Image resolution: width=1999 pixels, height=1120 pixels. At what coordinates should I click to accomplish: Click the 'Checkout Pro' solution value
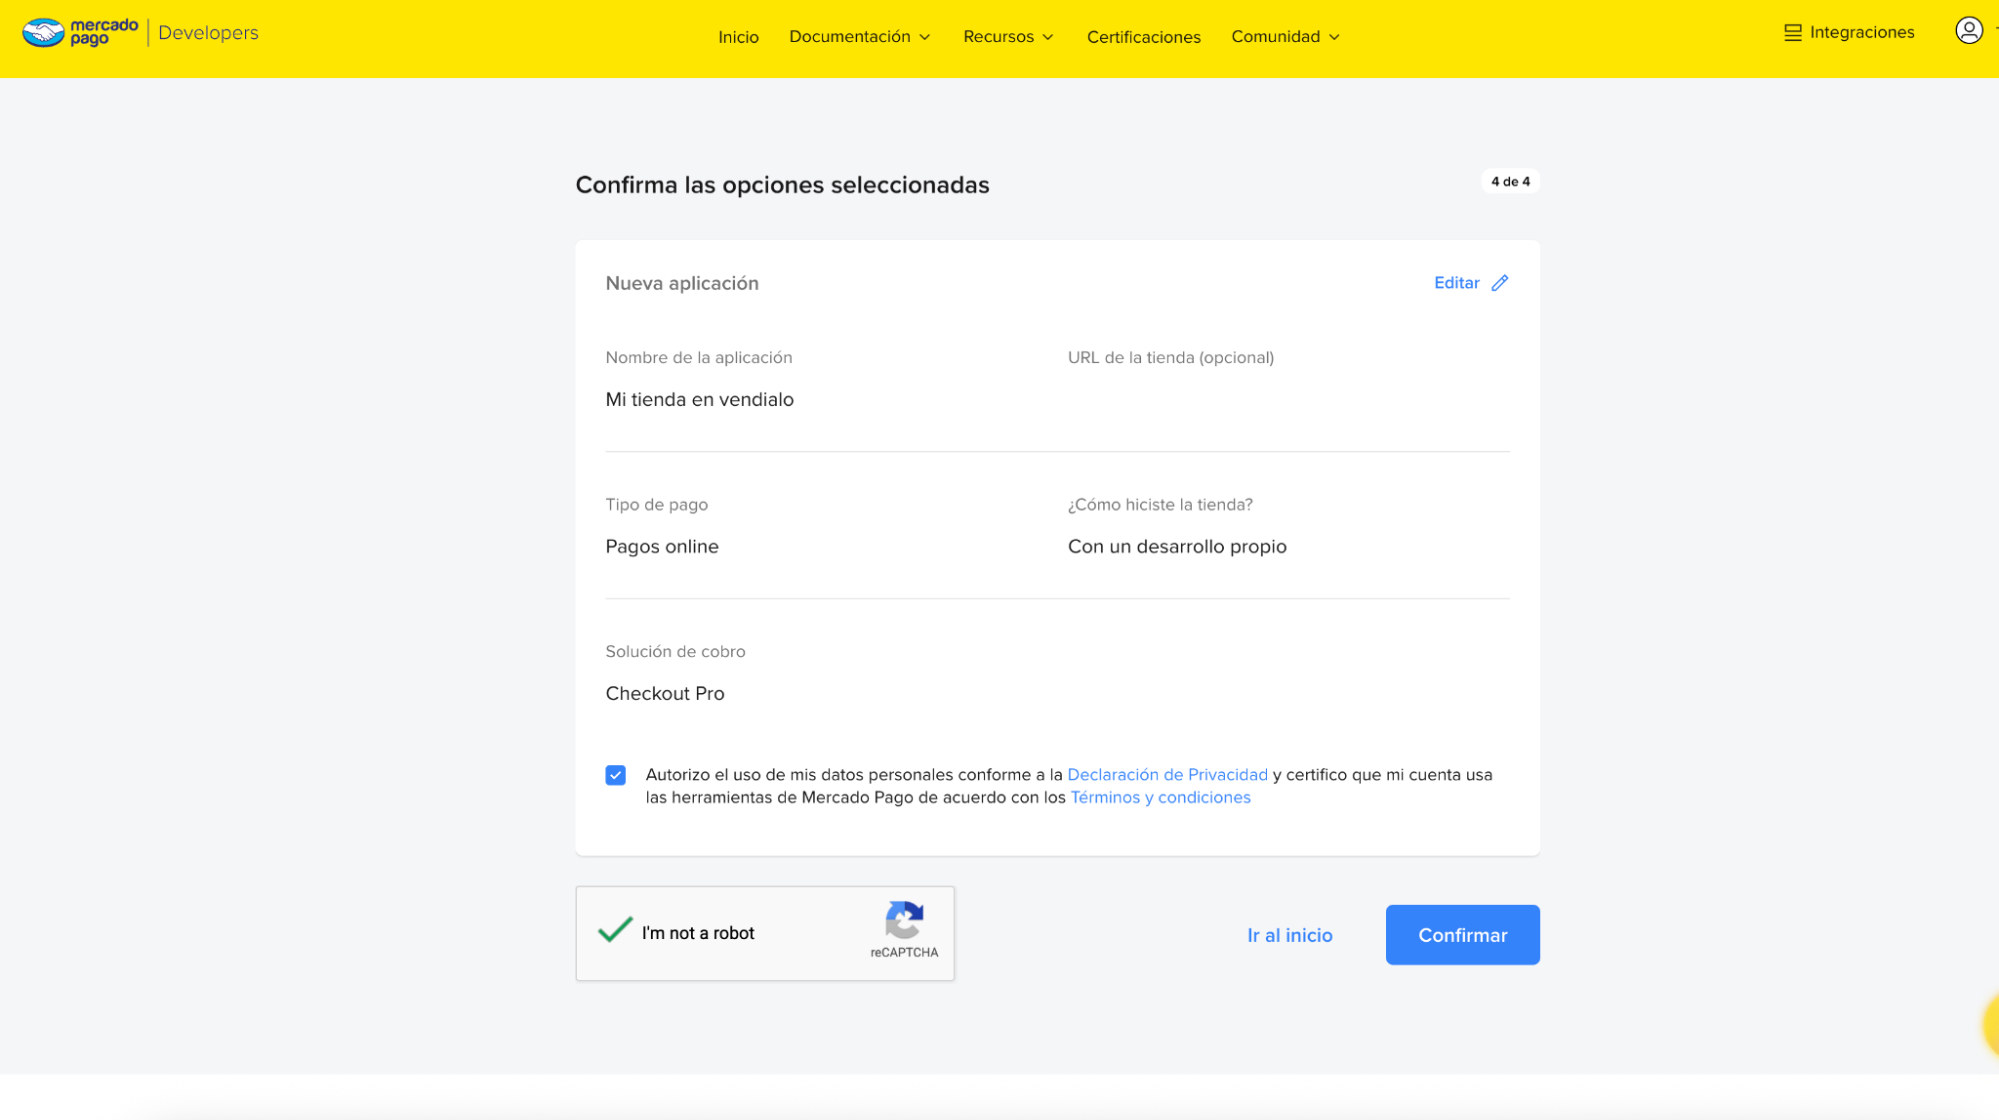[664, 693]
